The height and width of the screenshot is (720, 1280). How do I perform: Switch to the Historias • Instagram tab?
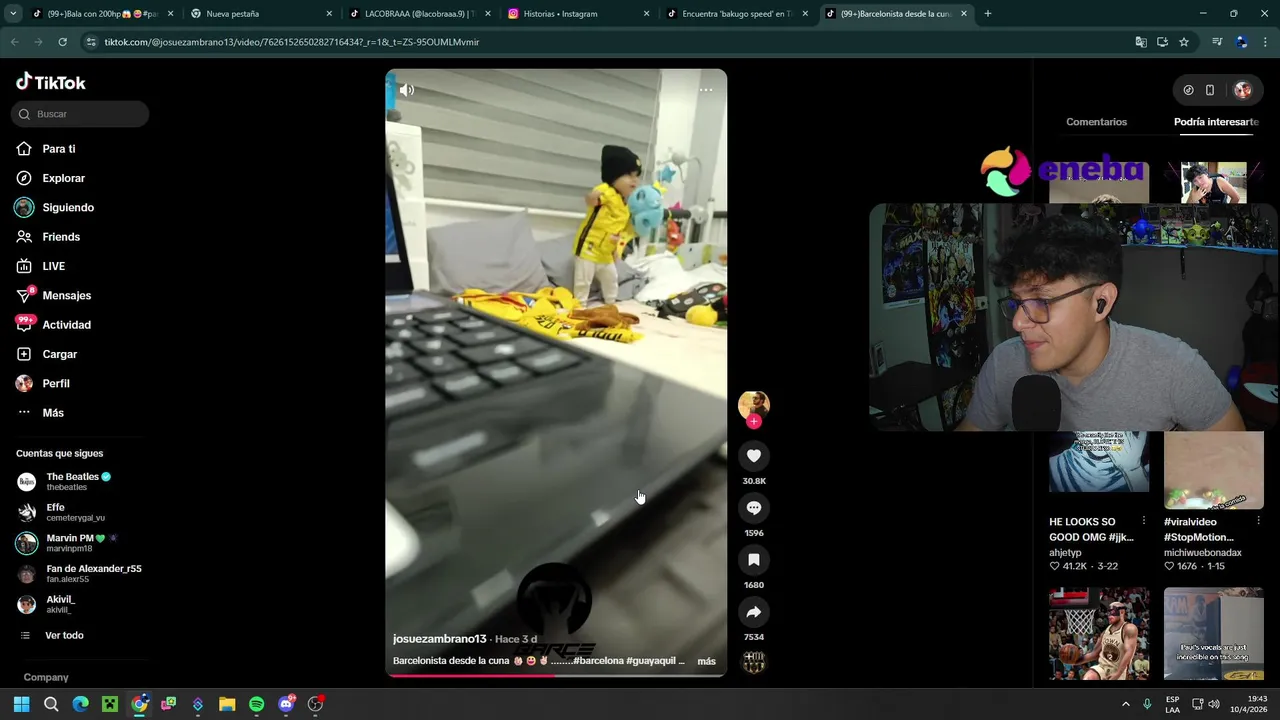click(x=578, y=14)
